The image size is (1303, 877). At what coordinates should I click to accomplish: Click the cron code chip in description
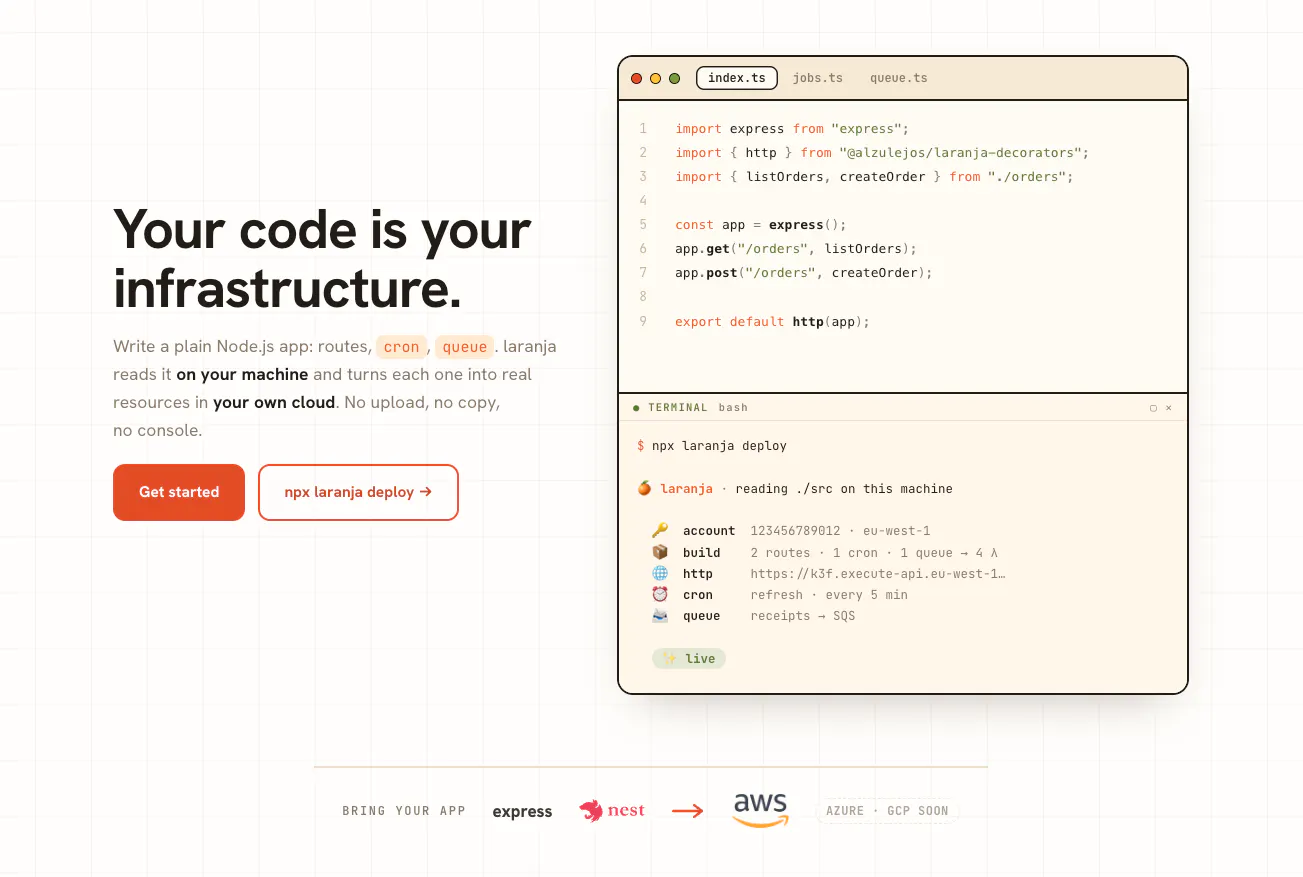click(x=401, y=347)
